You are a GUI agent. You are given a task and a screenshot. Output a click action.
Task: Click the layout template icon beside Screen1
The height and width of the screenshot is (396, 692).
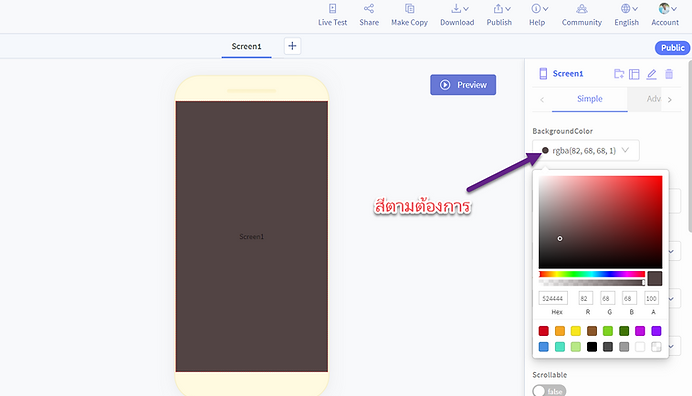[x=634, y=74]
